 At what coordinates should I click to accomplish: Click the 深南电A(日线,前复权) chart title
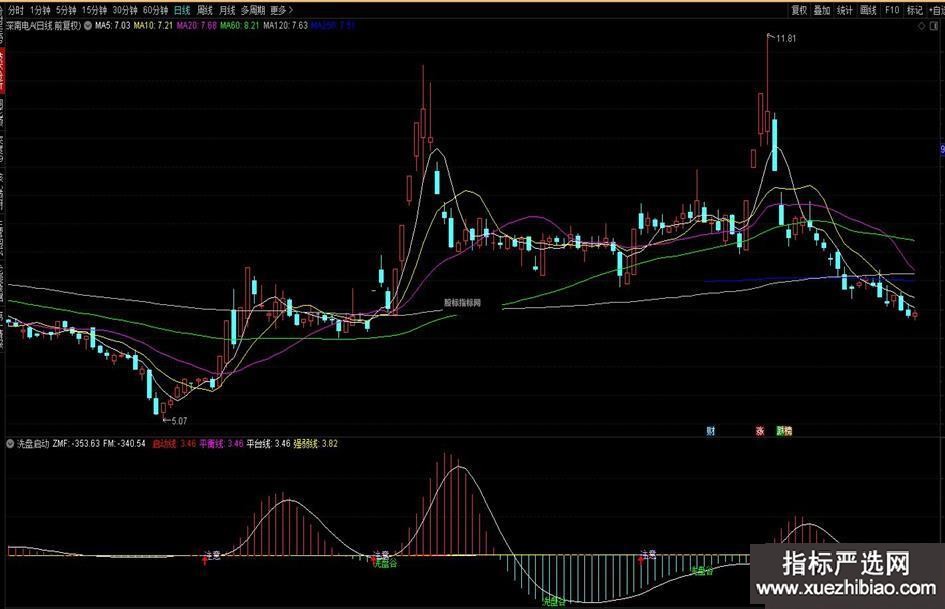[x=44, y=26]
